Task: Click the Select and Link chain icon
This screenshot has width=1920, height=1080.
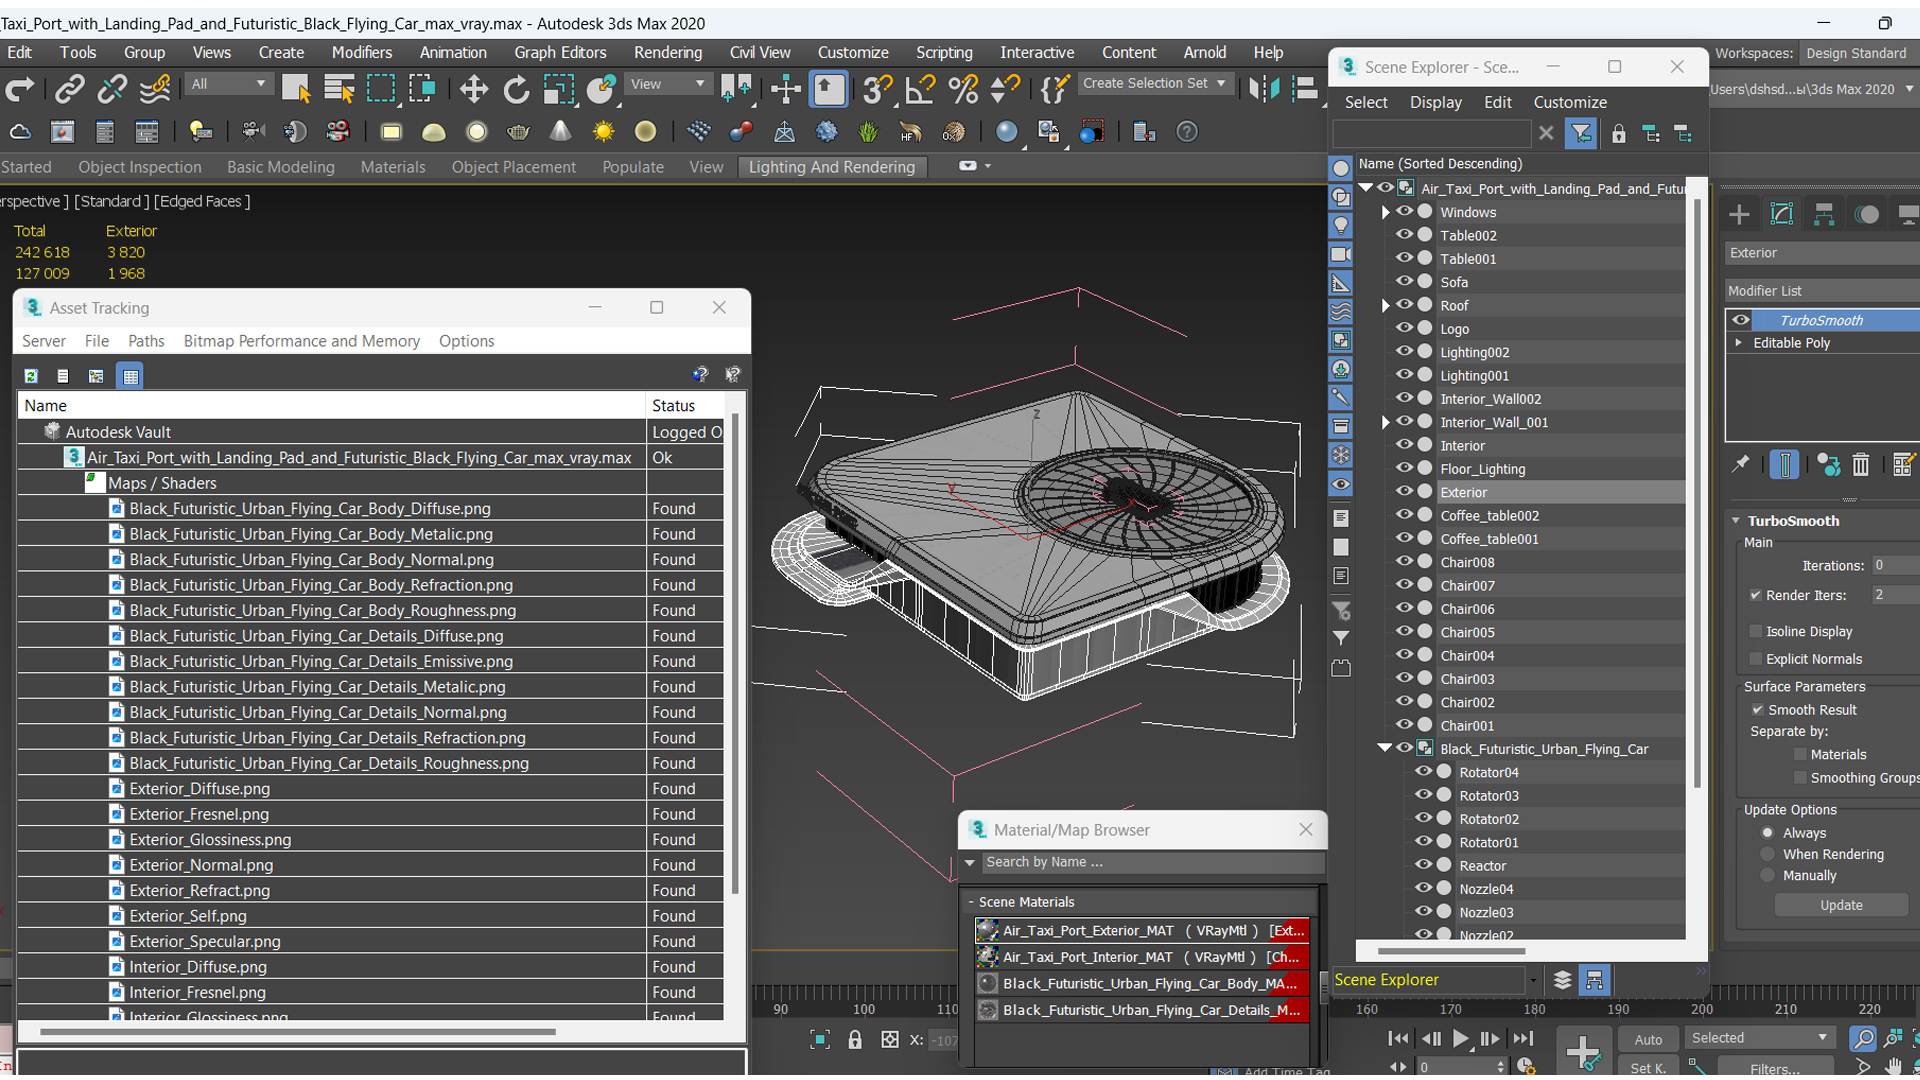Action: 69,90
